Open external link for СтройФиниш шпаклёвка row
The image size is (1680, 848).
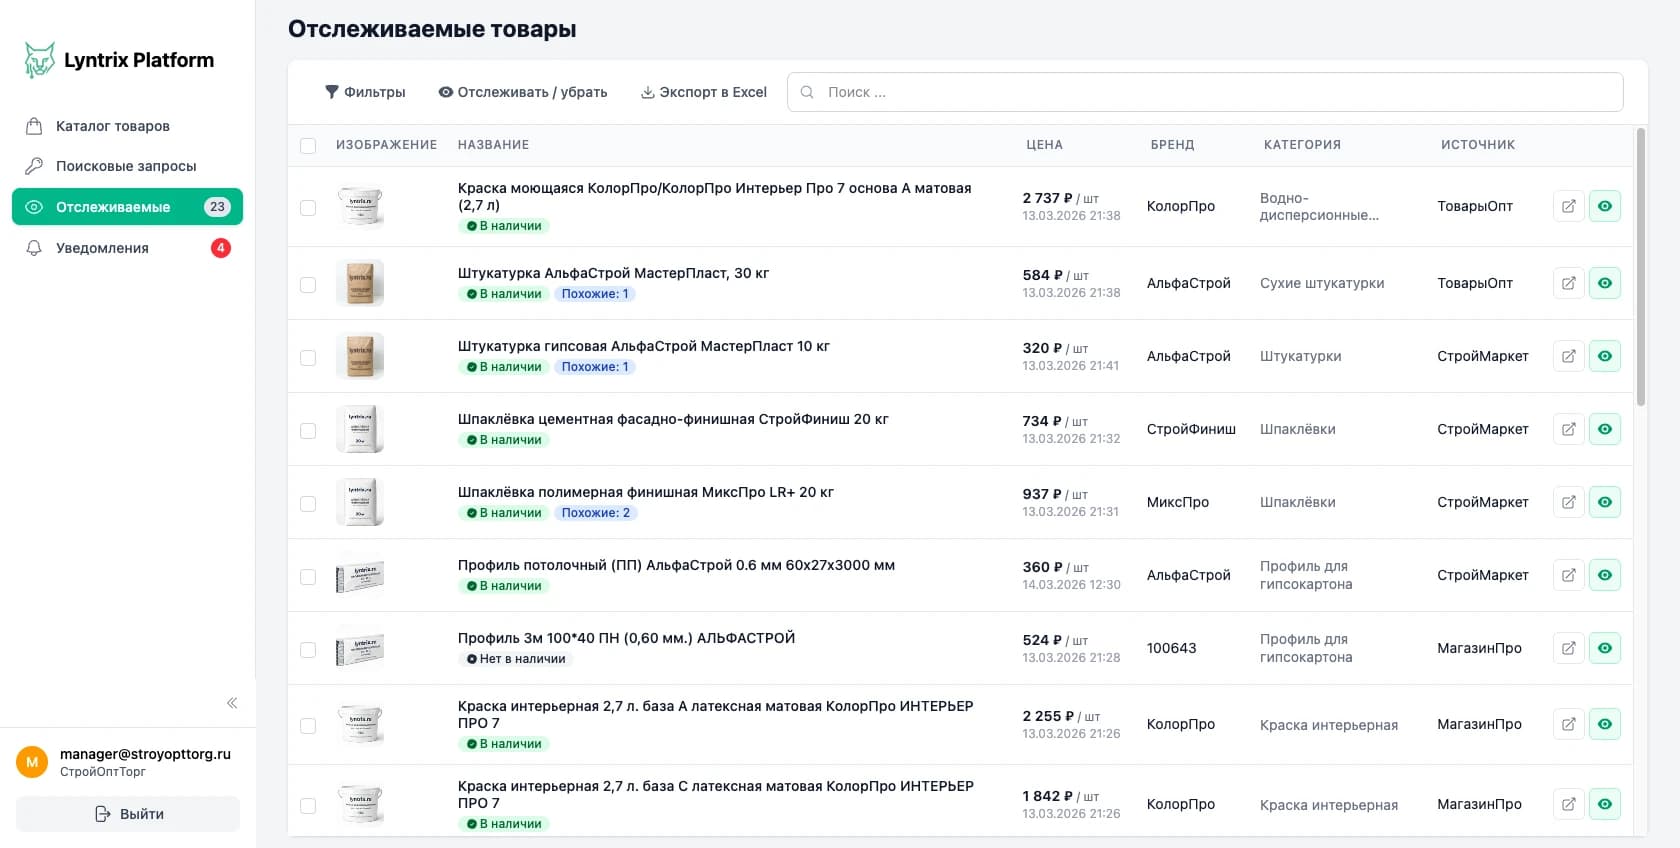(x=1568, y=429)
